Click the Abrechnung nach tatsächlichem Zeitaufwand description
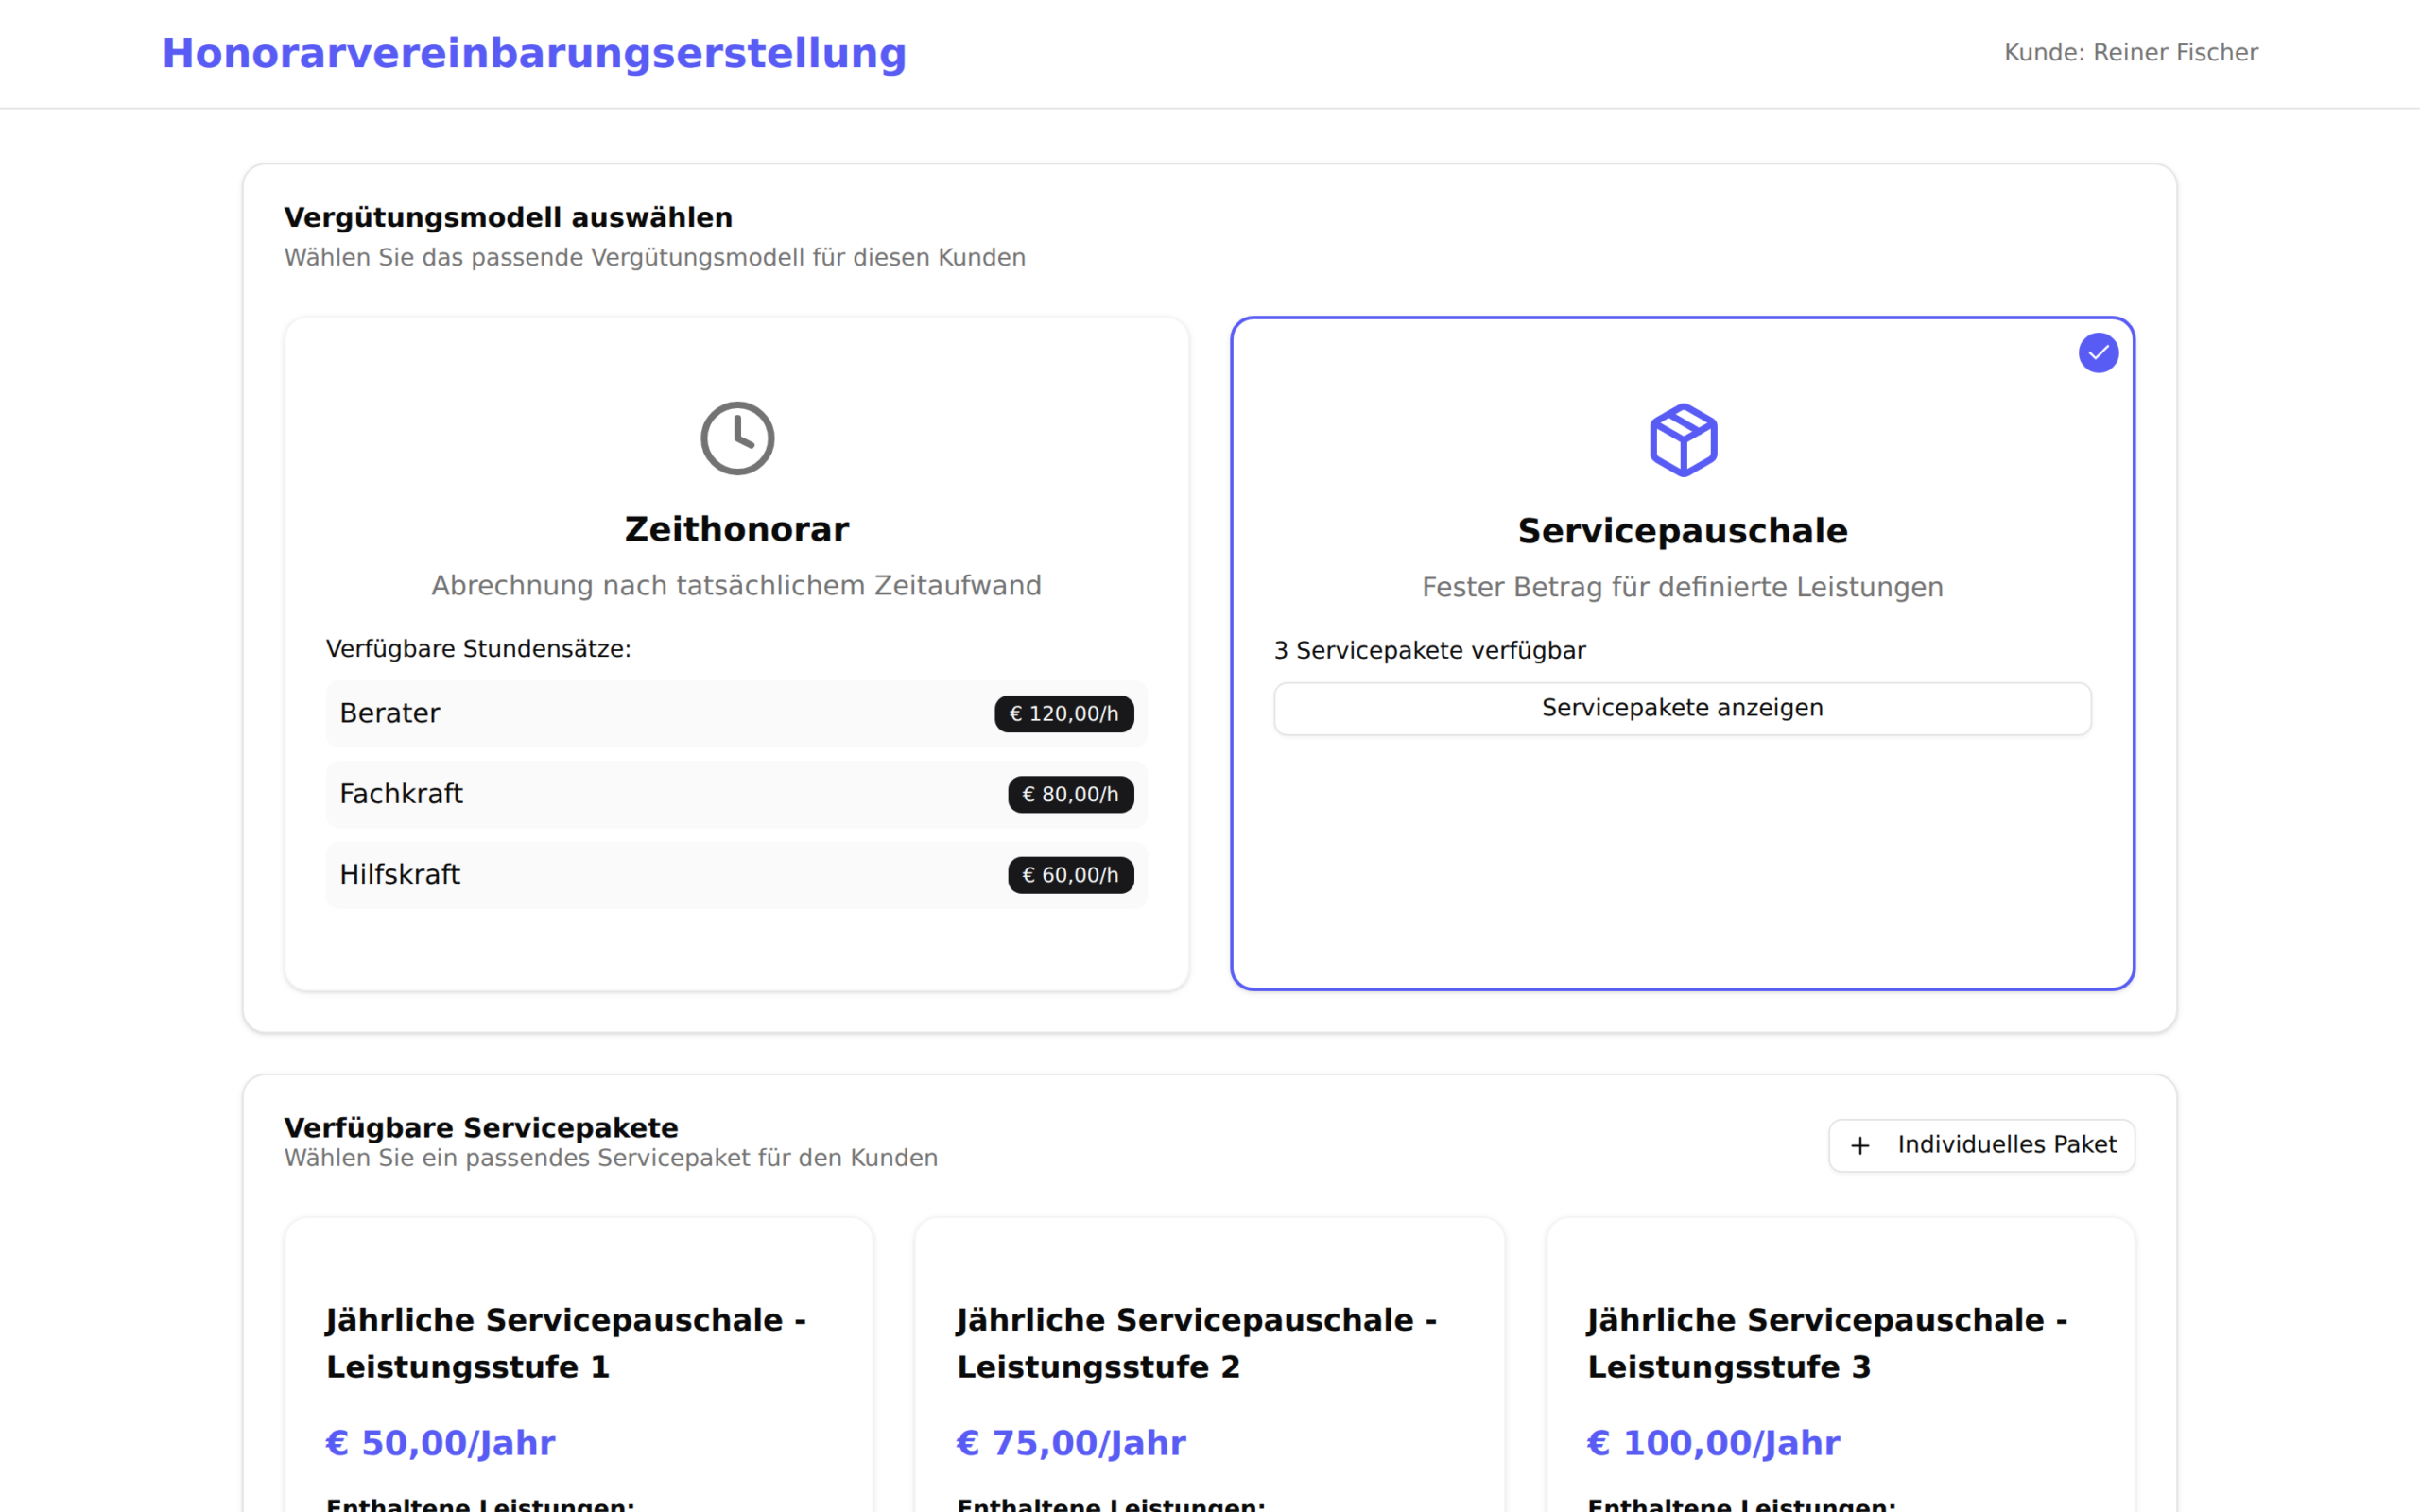The width and height of the screenshot is (2420, 1512). [737, 586]
